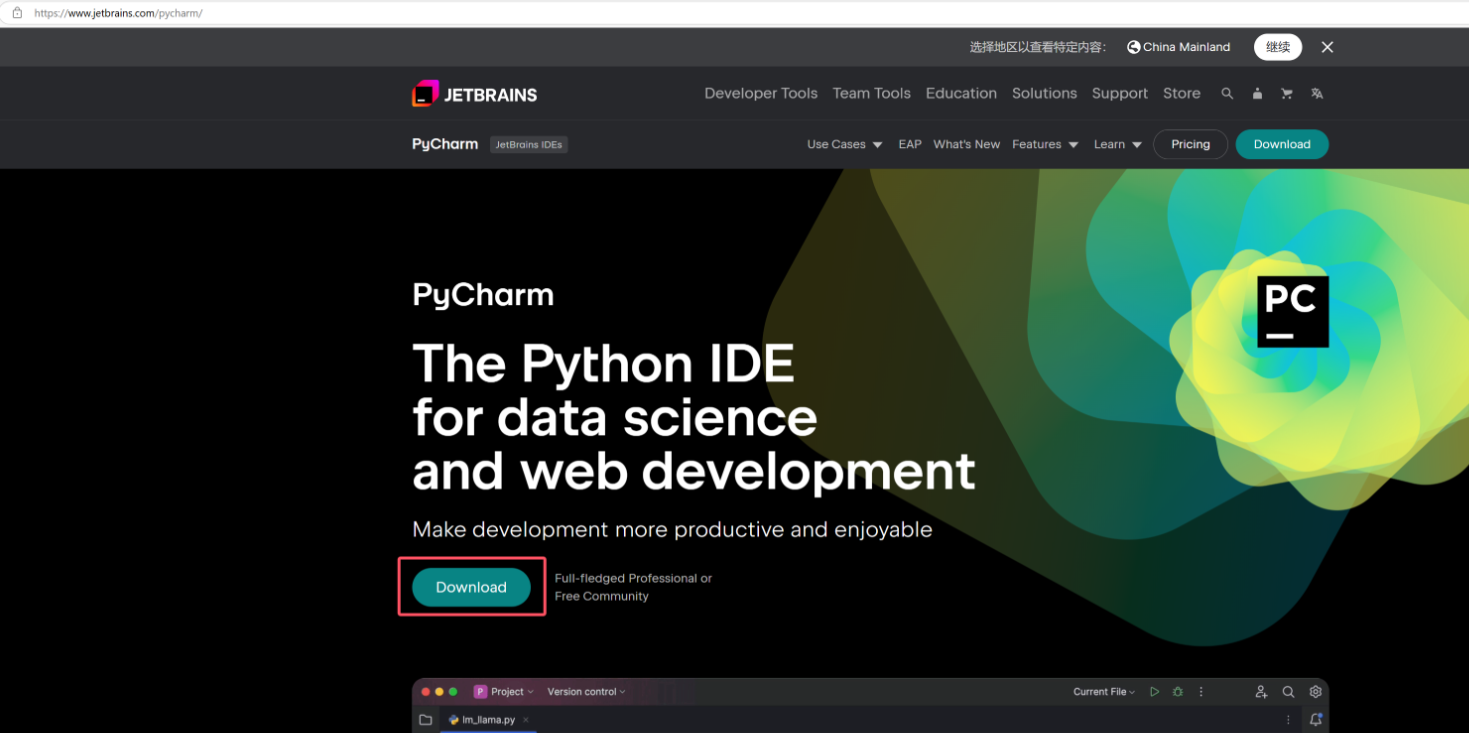Click 'Make development more productive and enjoyable' text
Image resolution: width=1469 pixels, height=733 pixels.
point(672,529)
